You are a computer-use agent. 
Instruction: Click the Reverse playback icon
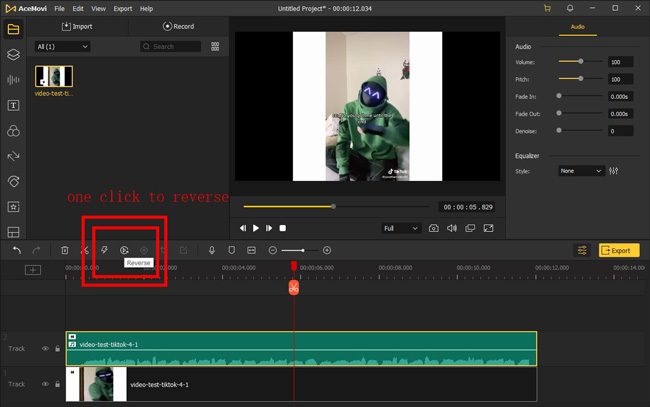124,250
